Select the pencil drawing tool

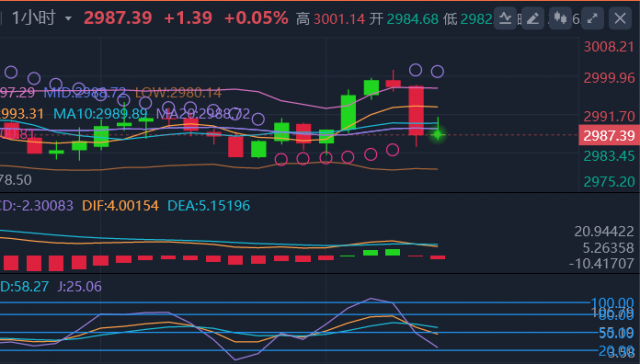(x=532, y=18)
